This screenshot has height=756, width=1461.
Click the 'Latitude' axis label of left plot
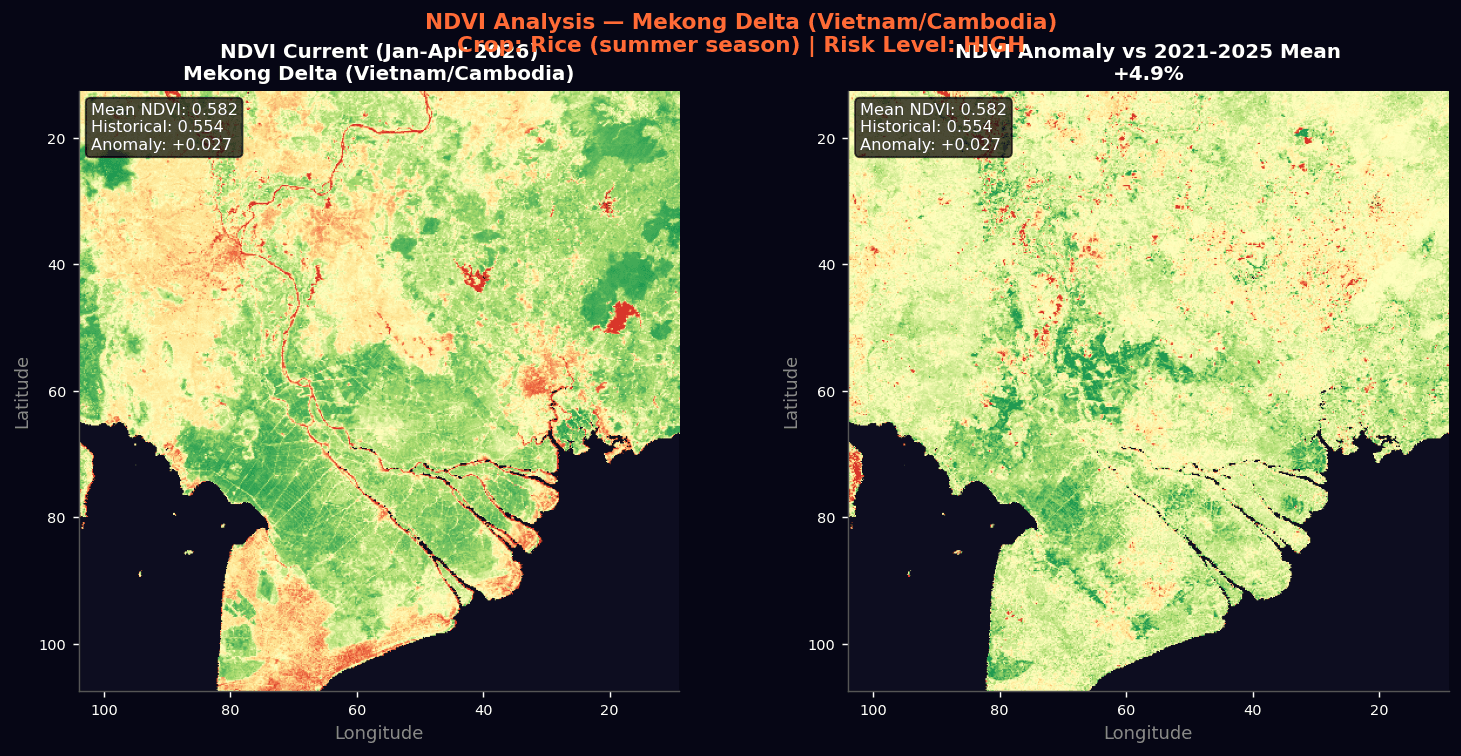[22, 392]
